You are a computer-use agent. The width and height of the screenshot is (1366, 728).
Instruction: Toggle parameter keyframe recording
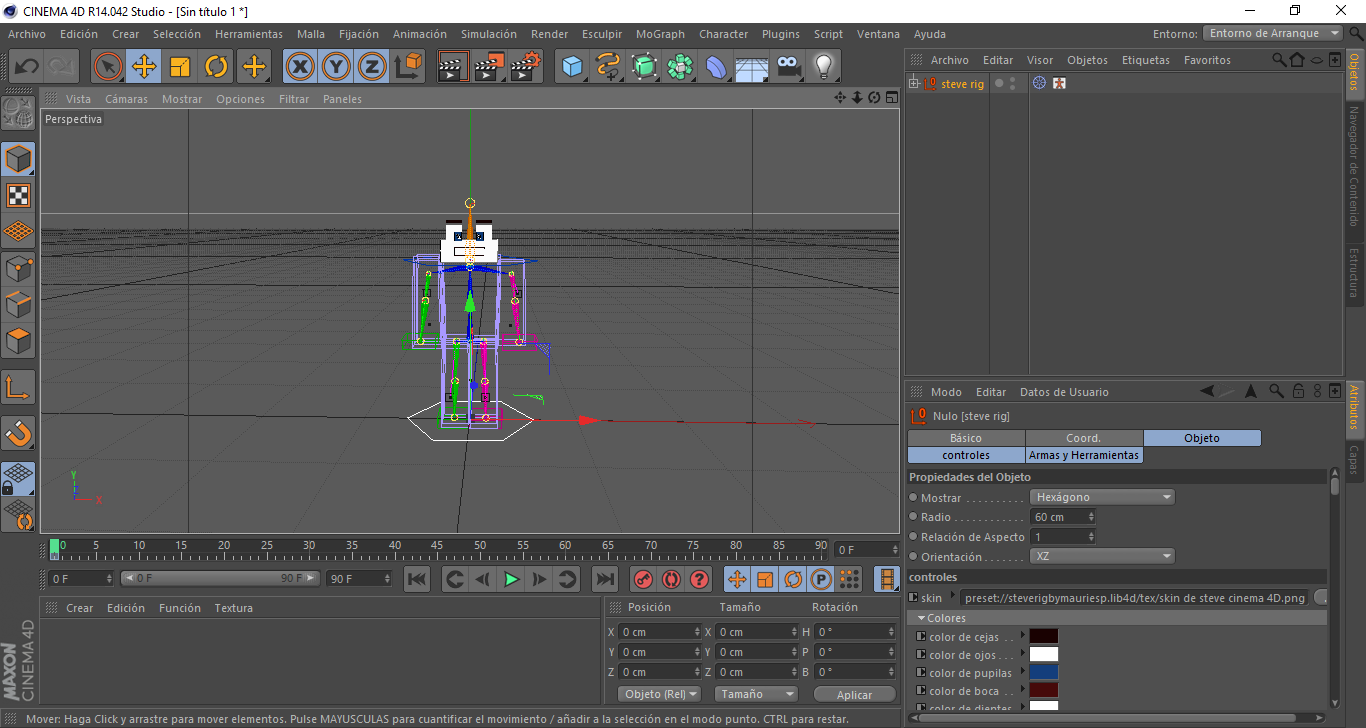(x=821, y=579)
